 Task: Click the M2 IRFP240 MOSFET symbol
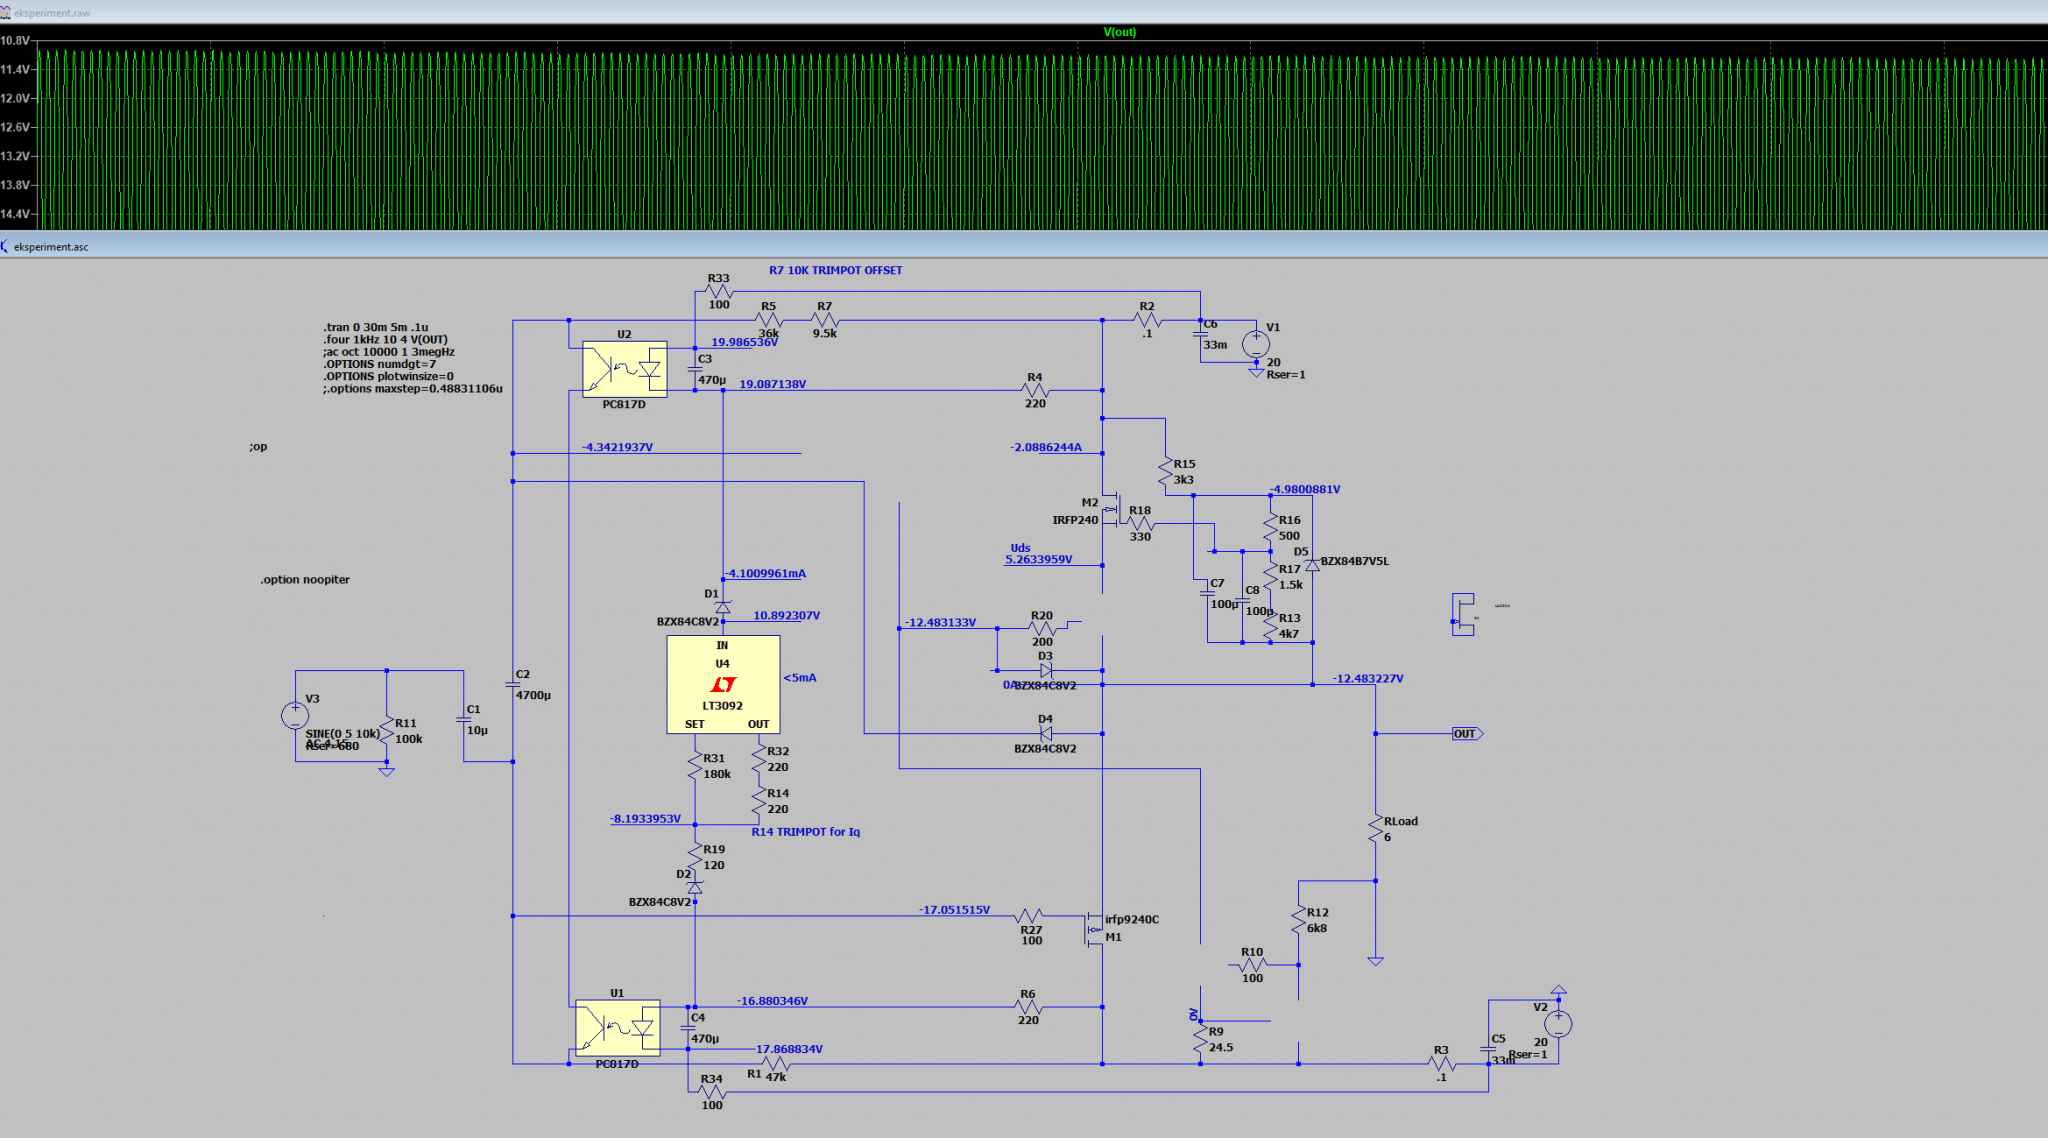pos(1113,510)
